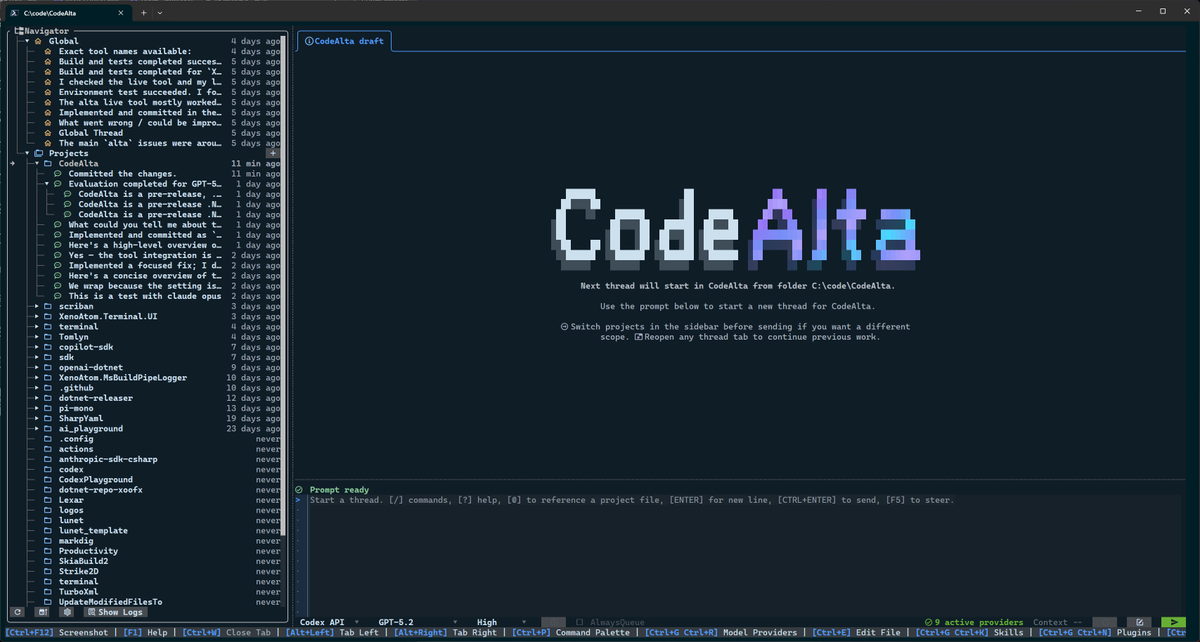The width and height of the screenshot is (1200, 642).
Task: Click Model Providers in the bottom bar
Action: click(721, 632)
